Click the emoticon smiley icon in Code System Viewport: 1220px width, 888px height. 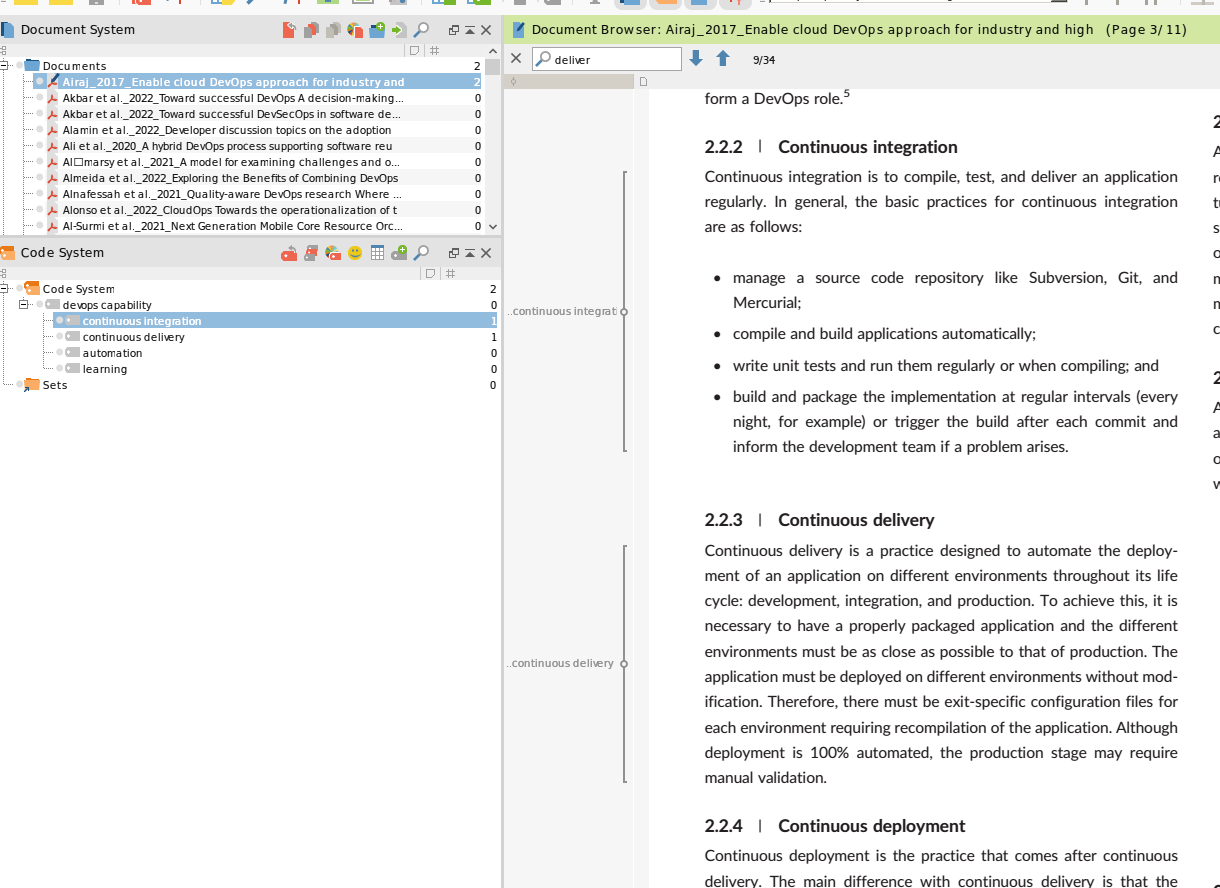[355, 253]
